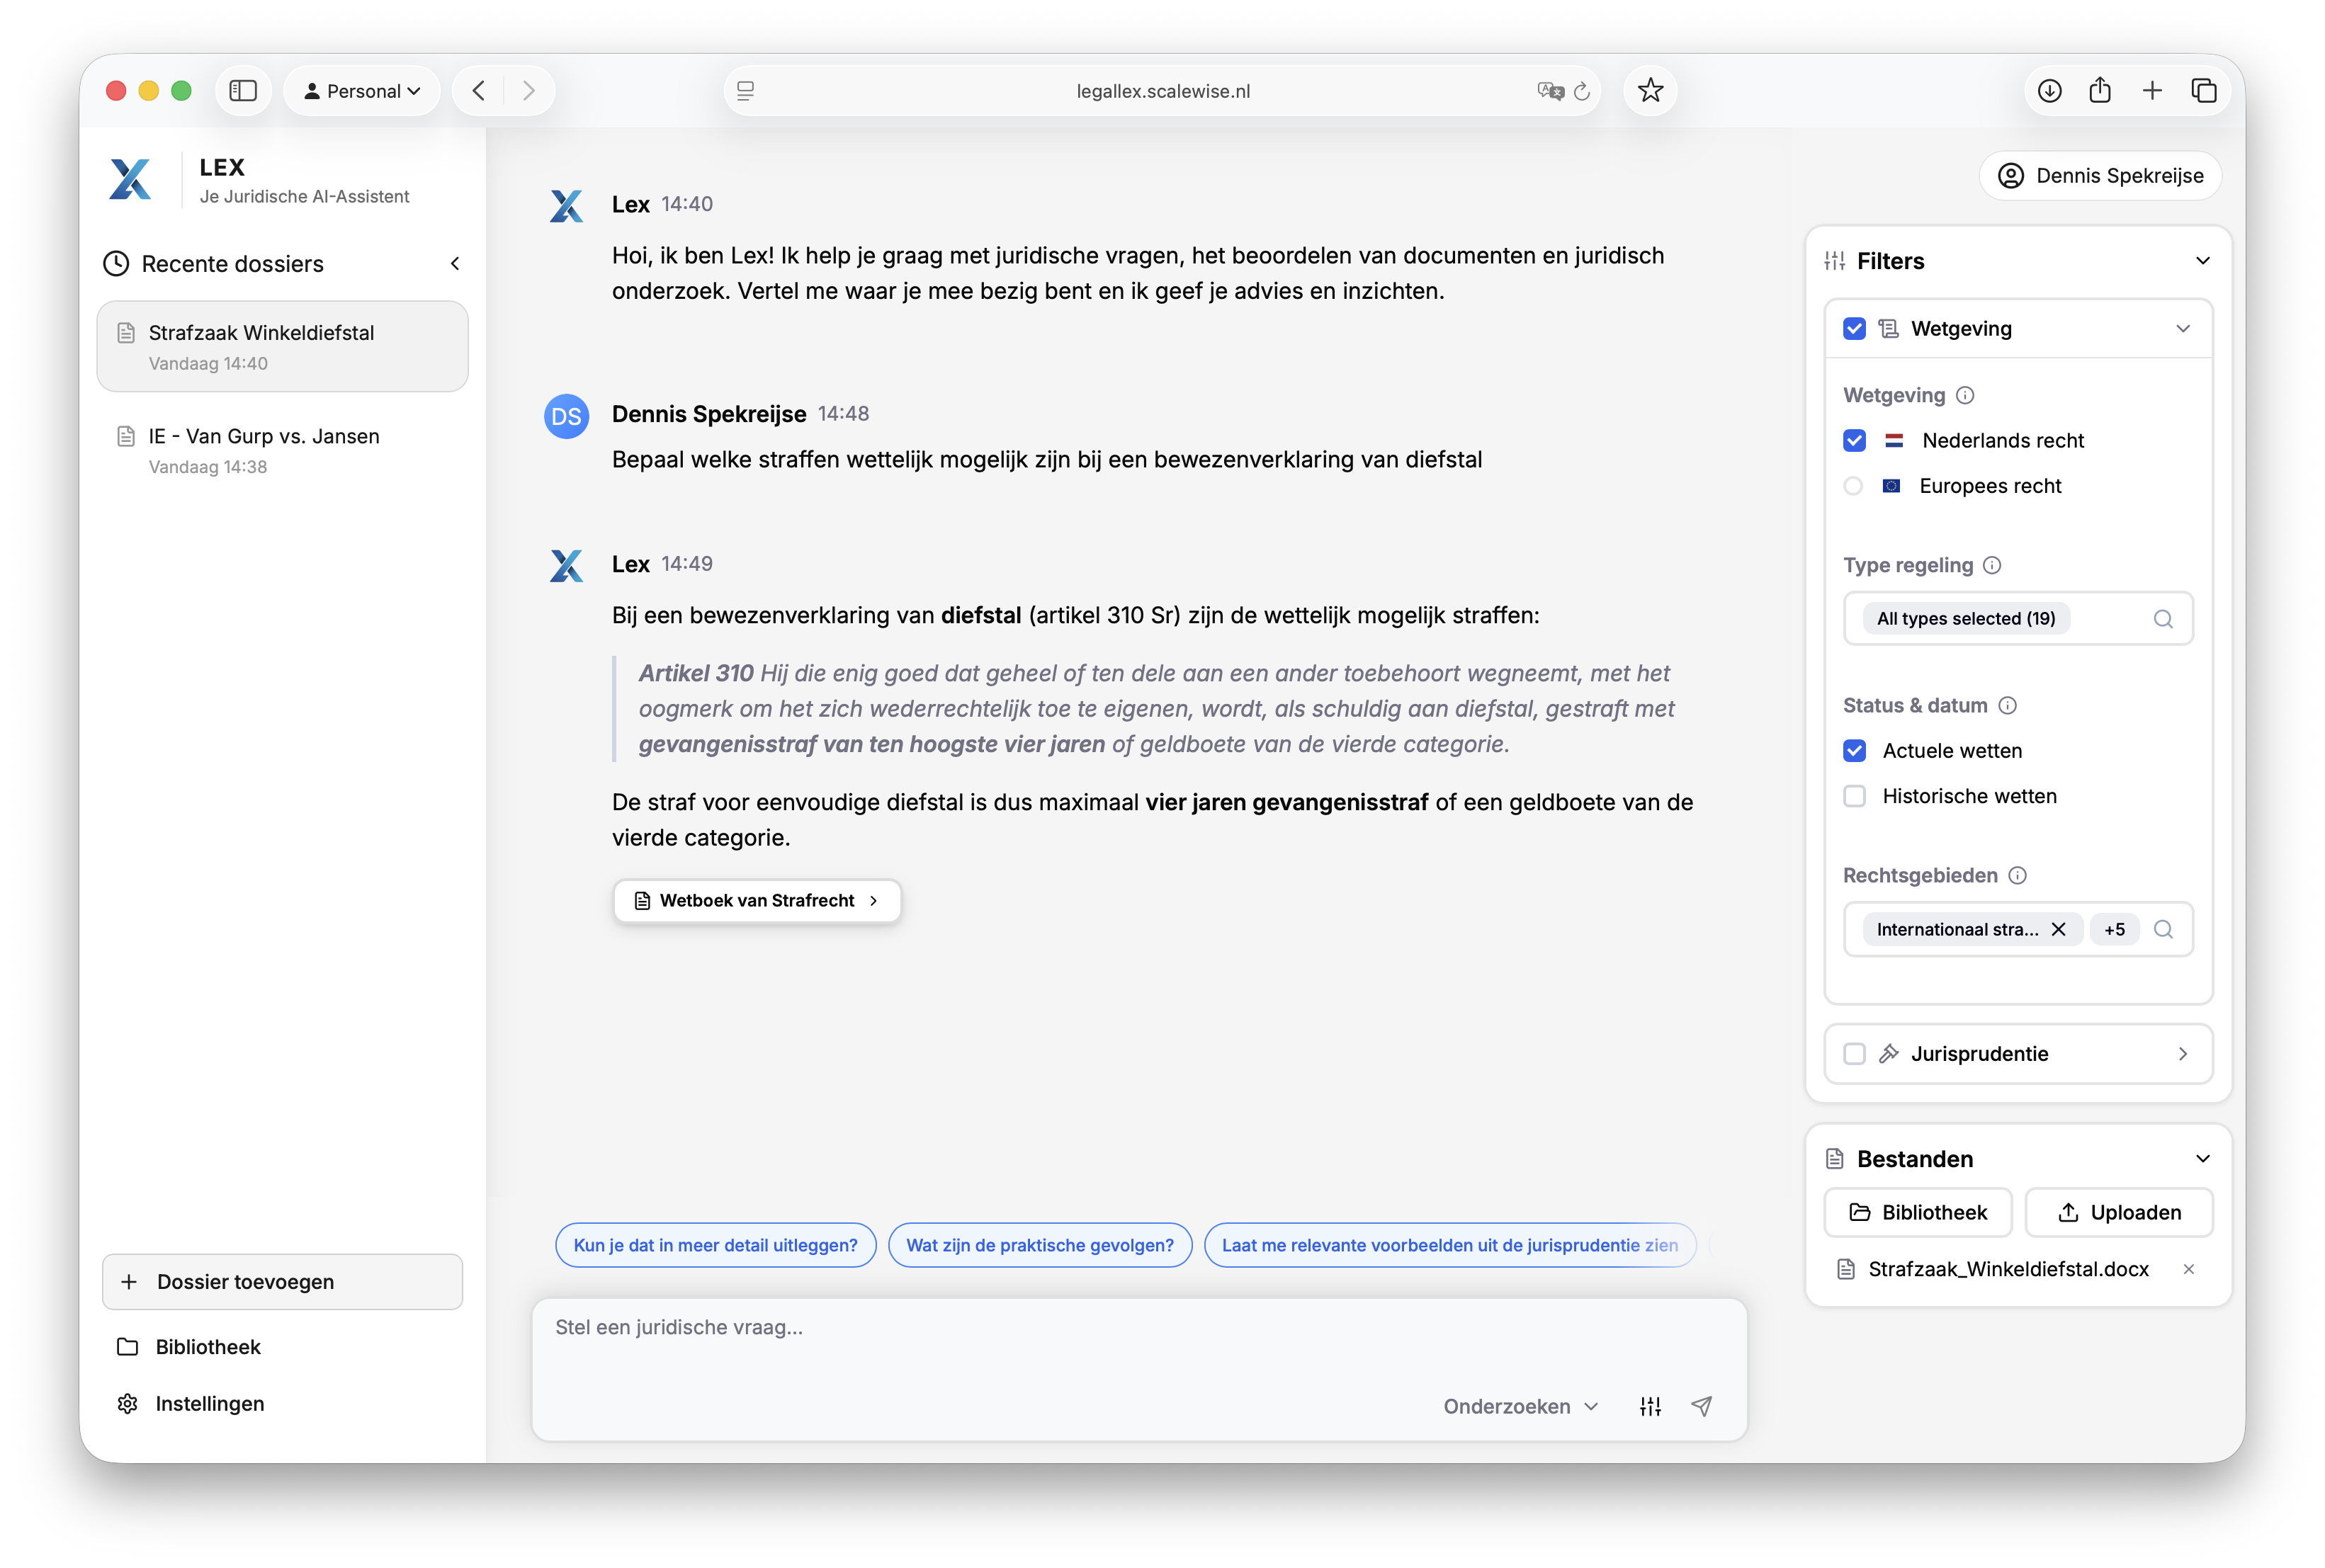
Task: Toggle the Safari sidebar icon
Action: [243, 91]
